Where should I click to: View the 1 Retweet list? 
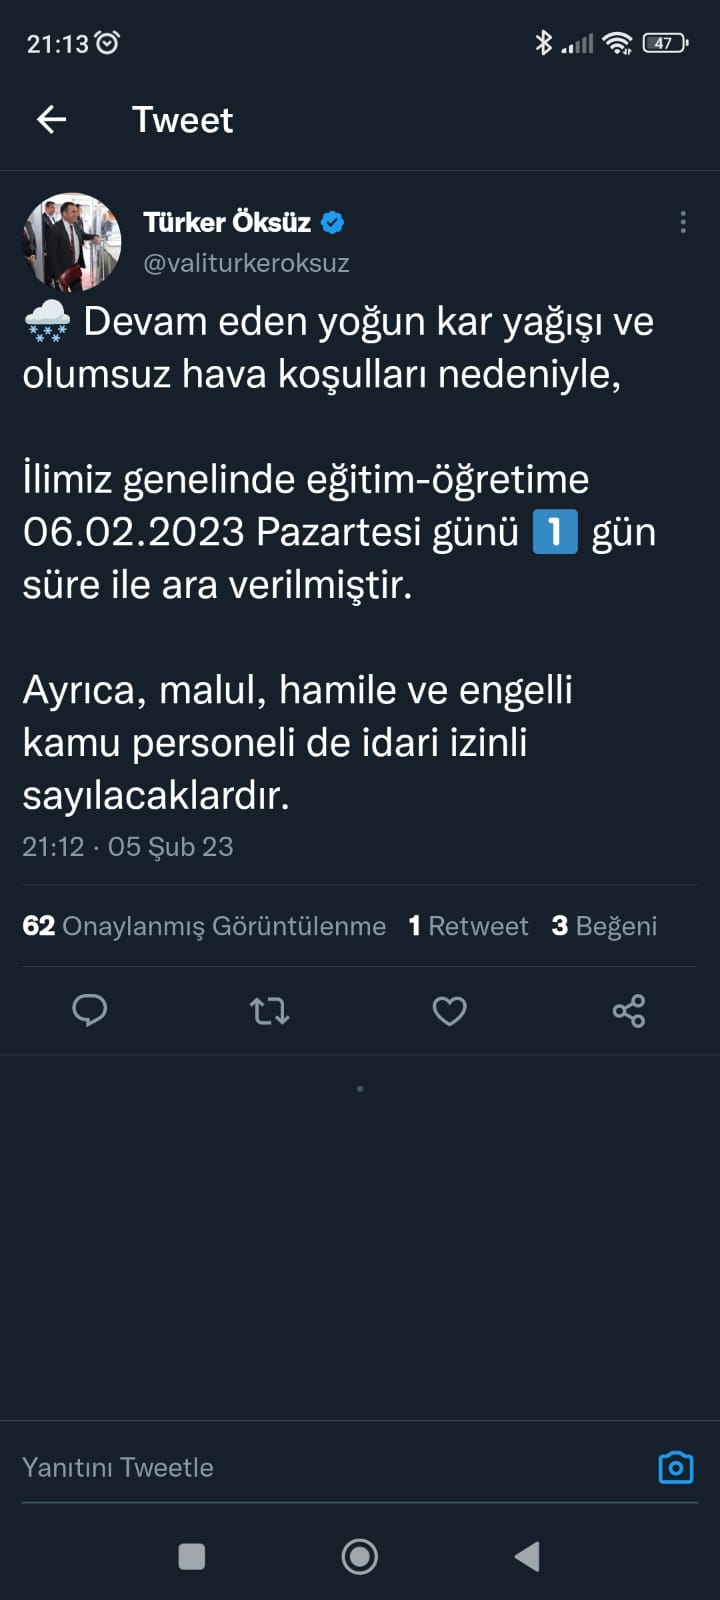(467, 926)
